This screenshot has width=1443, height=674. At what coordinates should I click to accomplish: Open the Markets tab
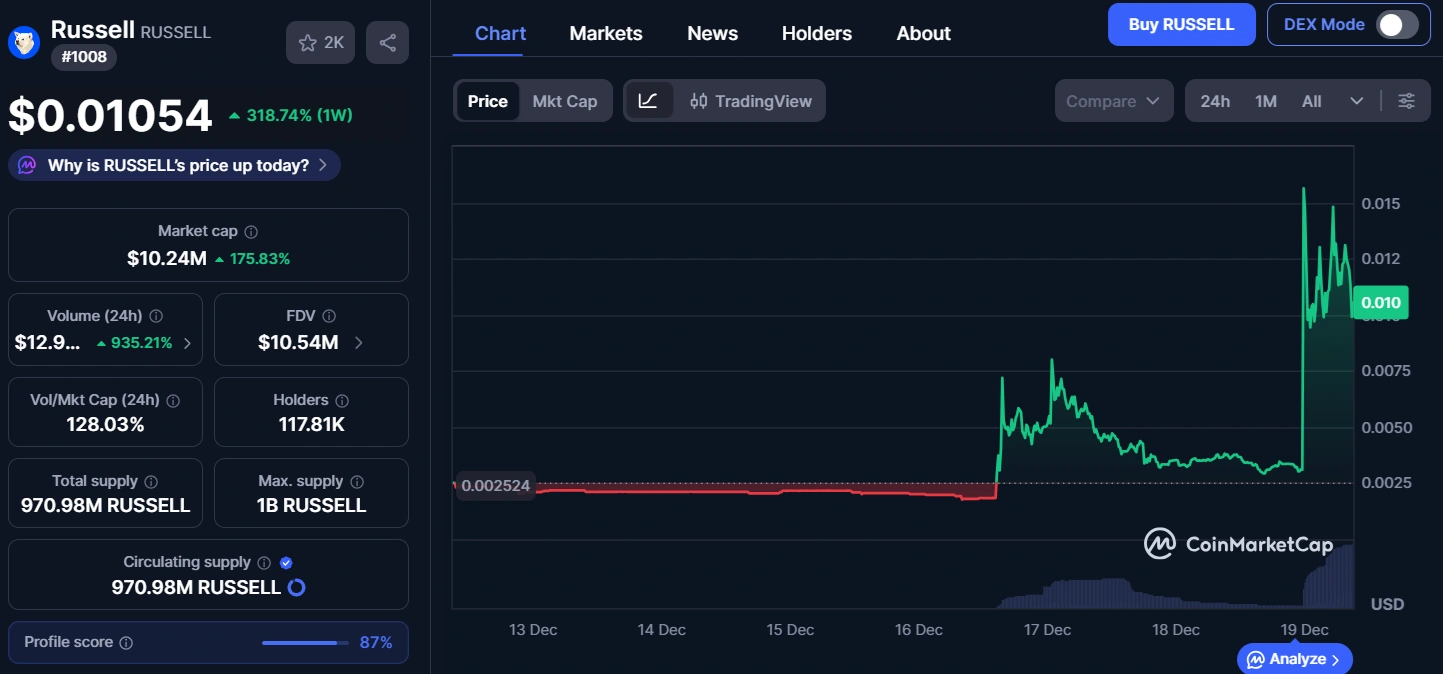pos(605,33)
